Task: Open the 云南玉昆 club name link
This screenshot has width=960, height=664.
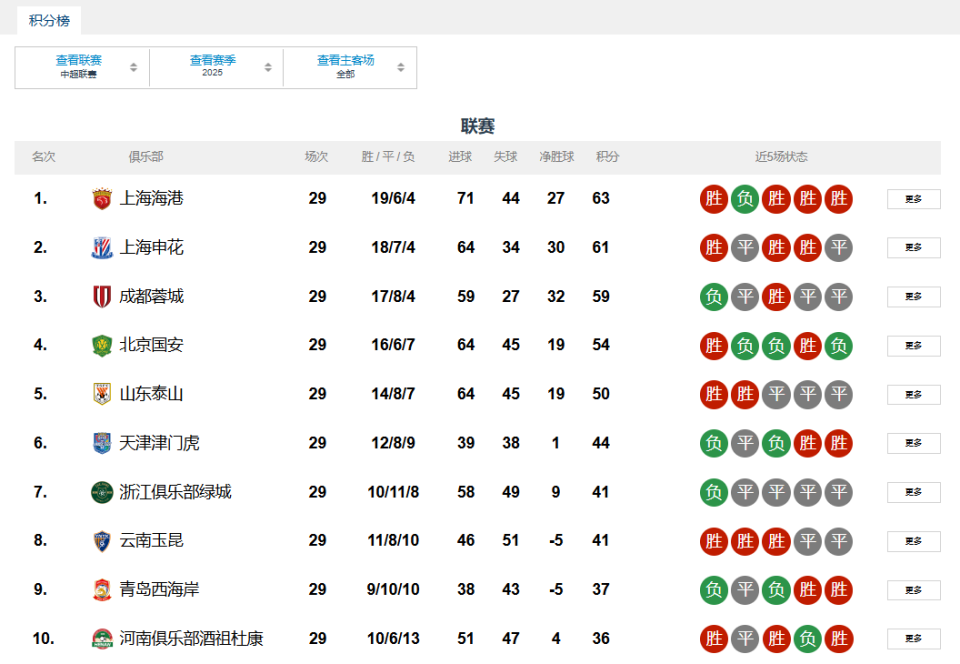Action: 151,540
